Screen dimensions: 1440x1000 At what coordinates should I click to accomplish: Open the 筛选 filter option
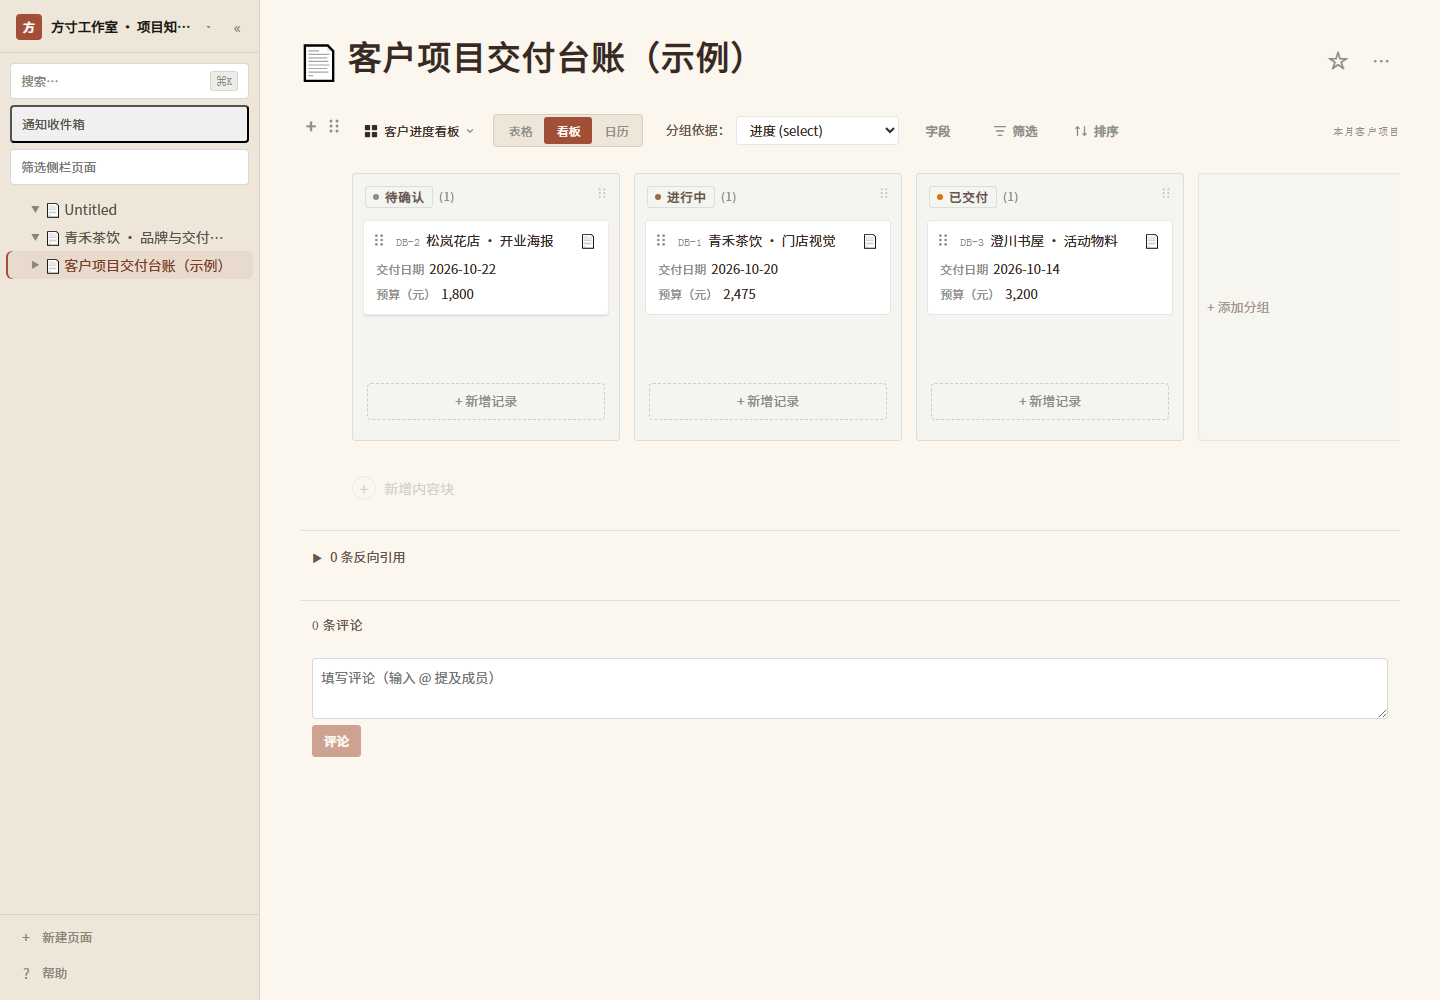(1015, 131)
